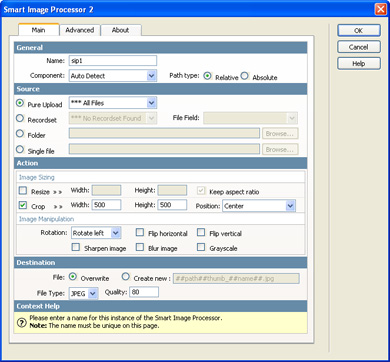Open Help for this dialog
390x362 pixels.
(x=359, y=63)
